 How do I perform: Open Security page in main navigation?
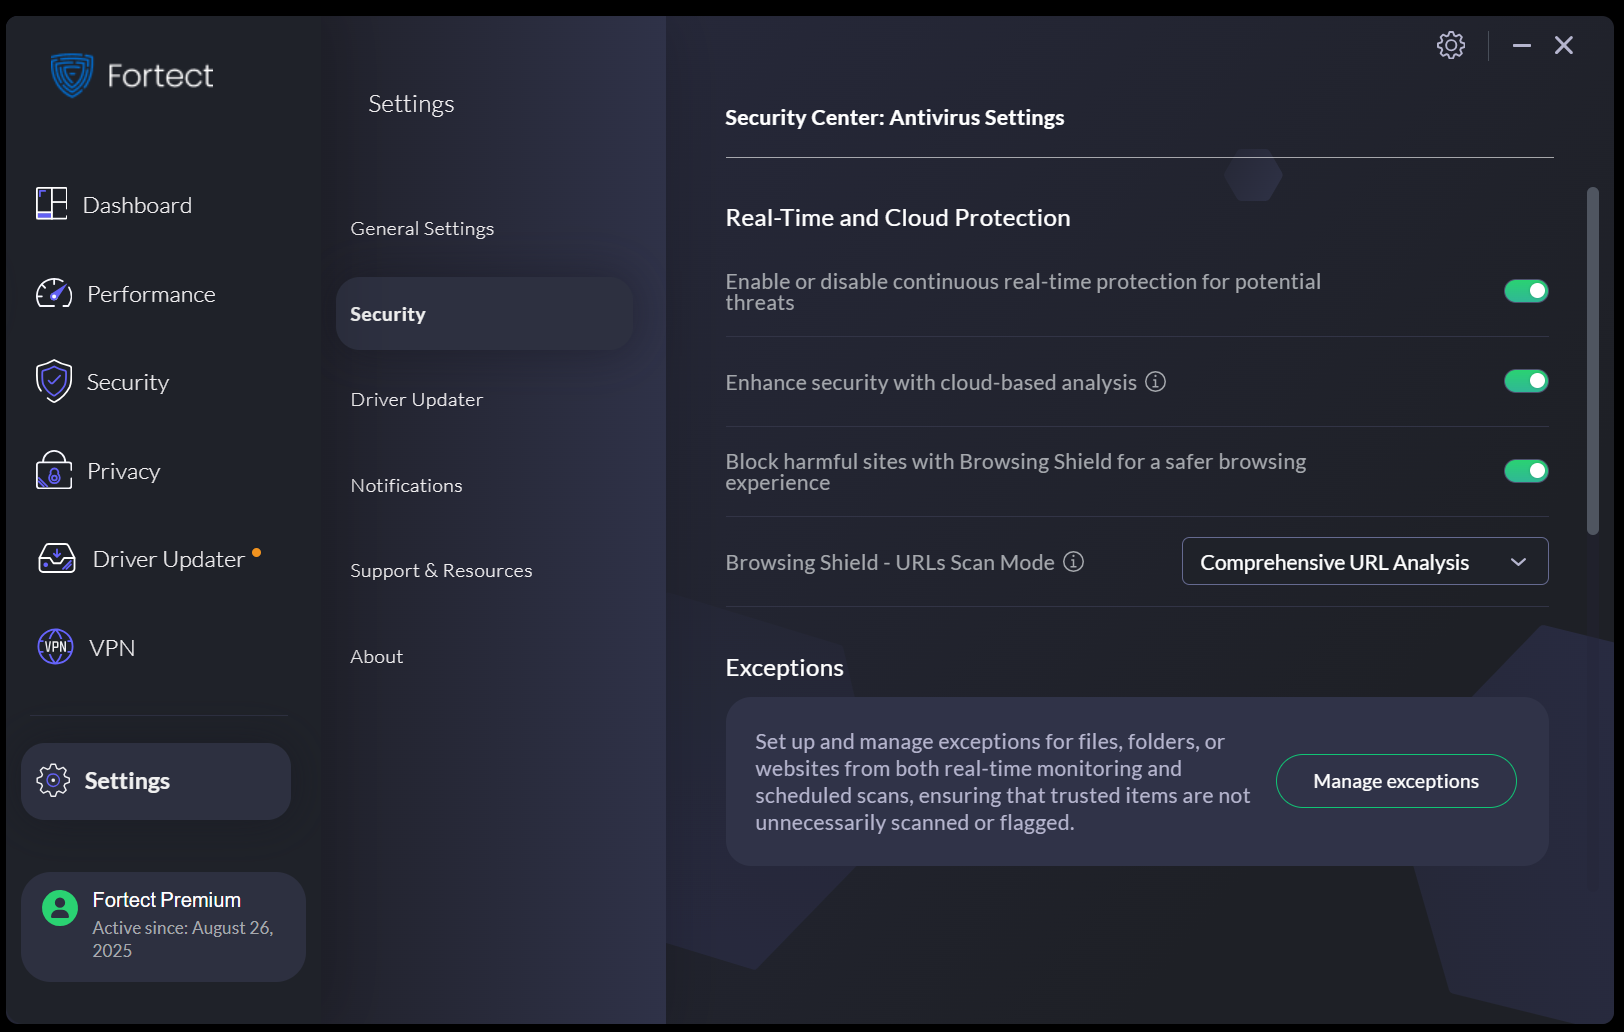tap(128, 382)
